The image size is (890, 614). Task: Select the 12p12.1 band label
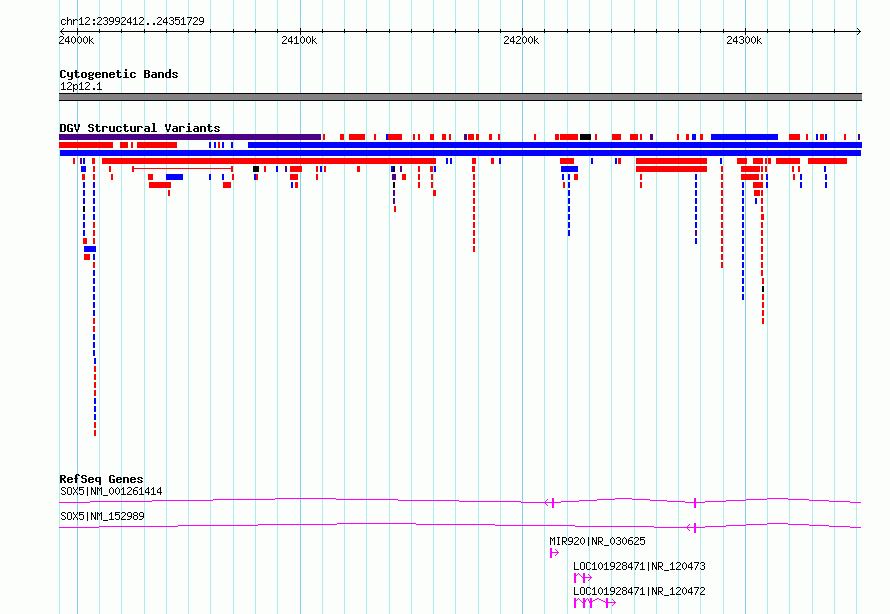pyautogui.click(x=81, y=86)
